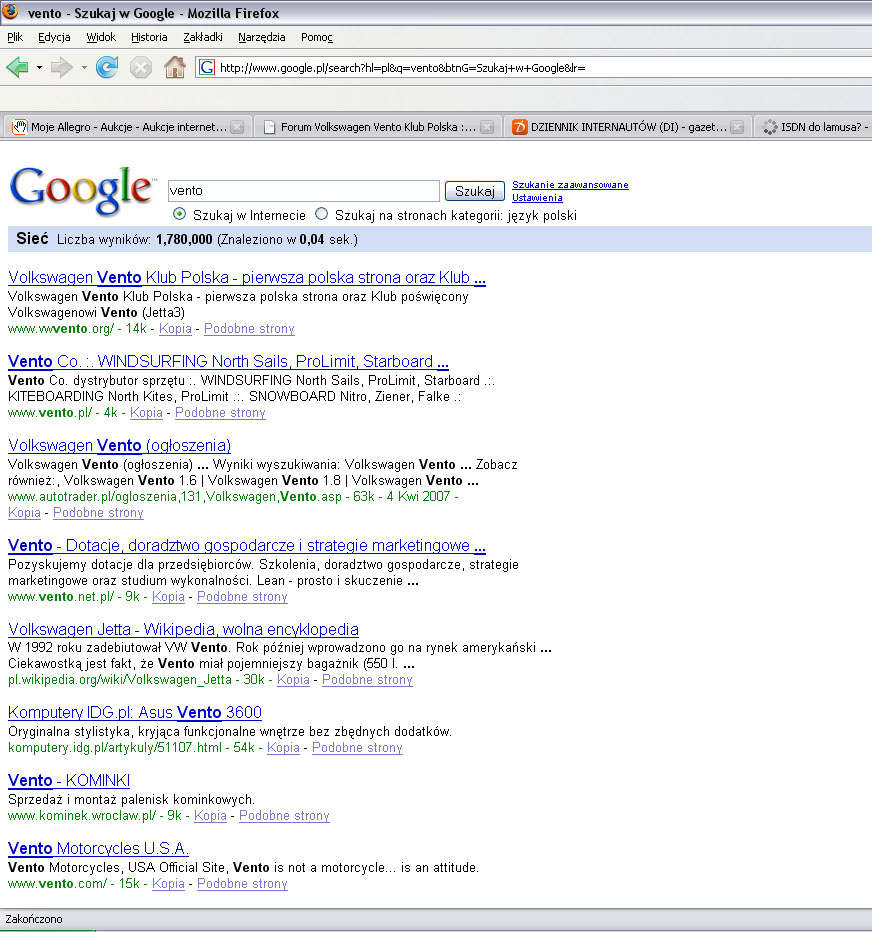Switch to the Moje Allegro tab

127,127
